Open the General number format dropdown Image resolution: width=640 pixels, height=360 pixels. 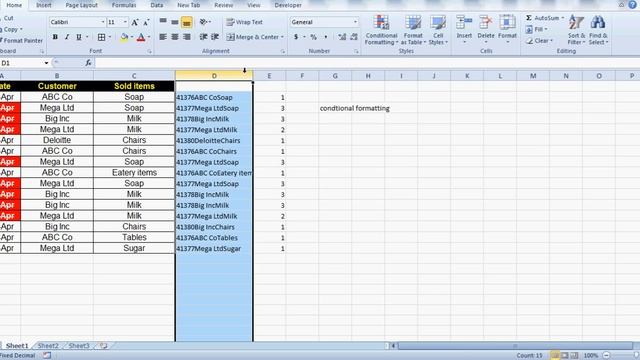[355, 22]
